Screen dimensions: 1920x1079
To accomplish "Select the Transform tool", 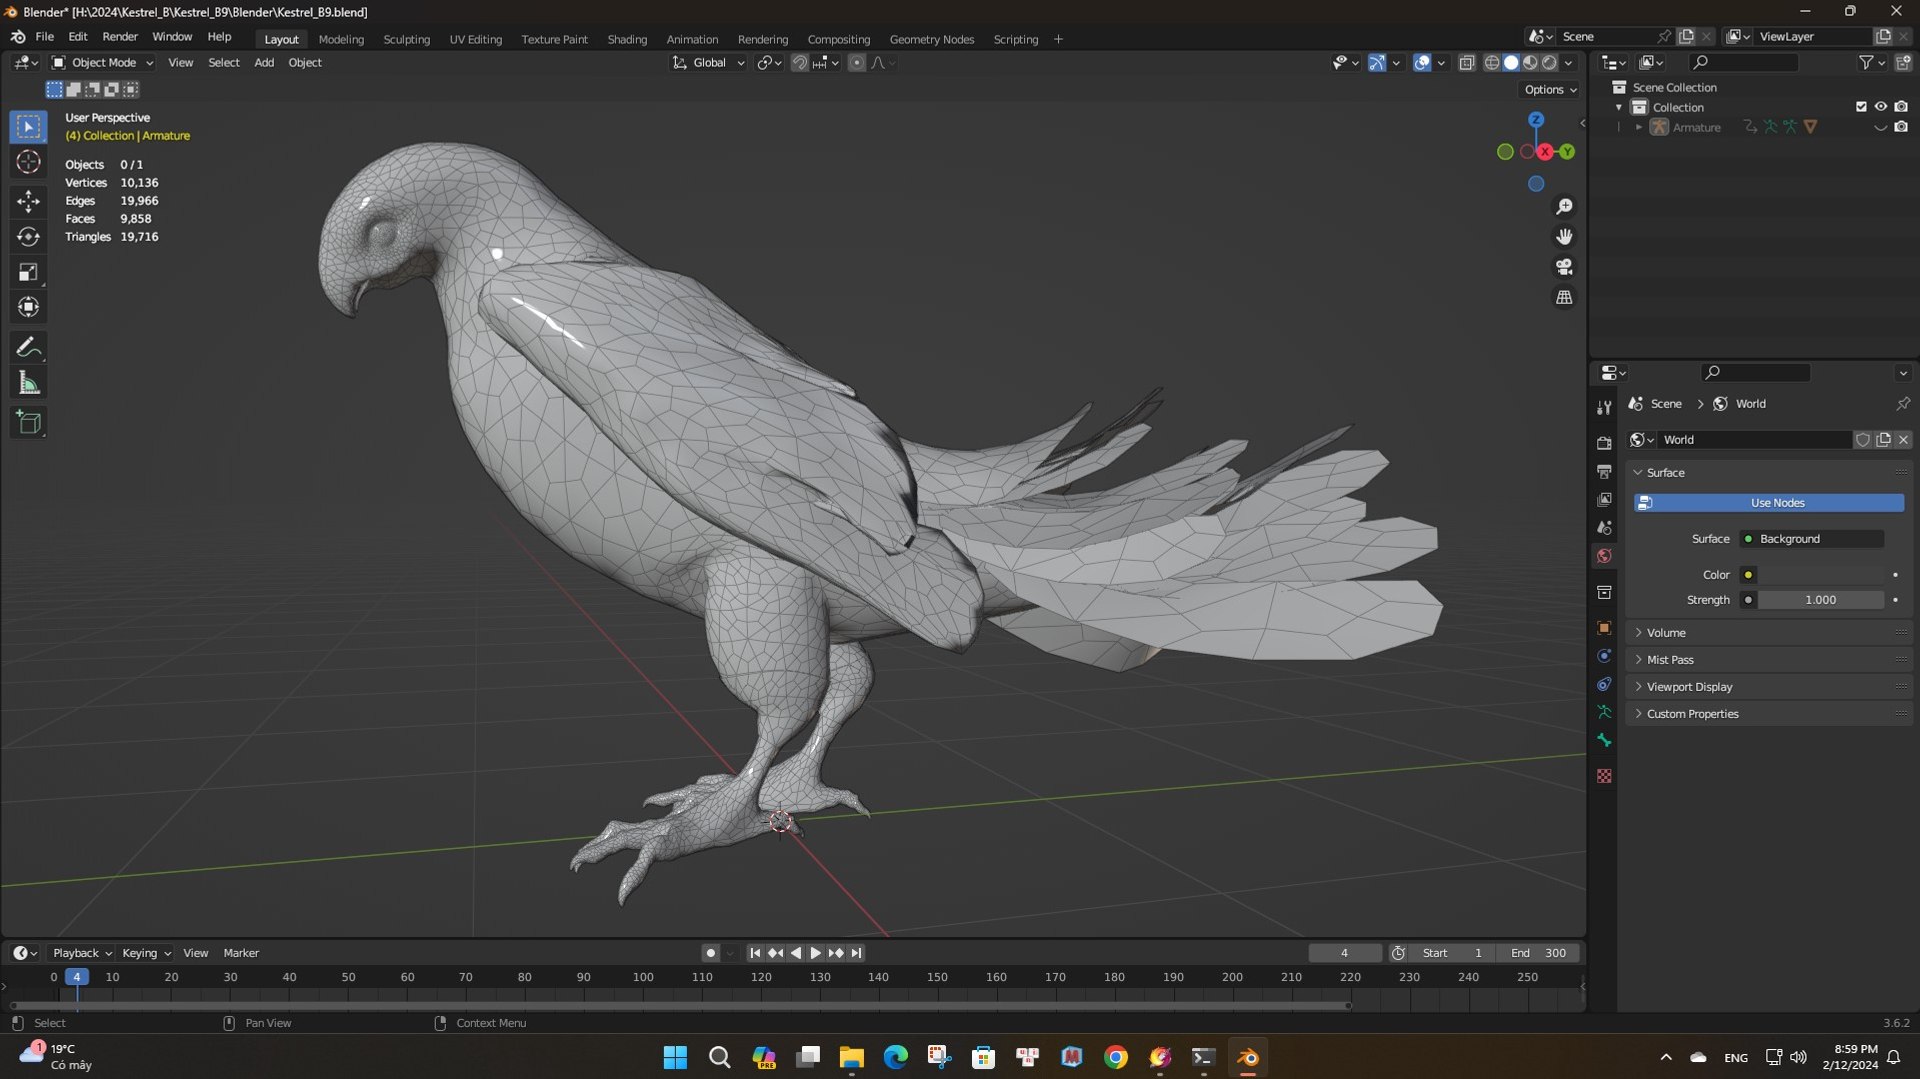I will pyautogui.click(x=28, y=307).
